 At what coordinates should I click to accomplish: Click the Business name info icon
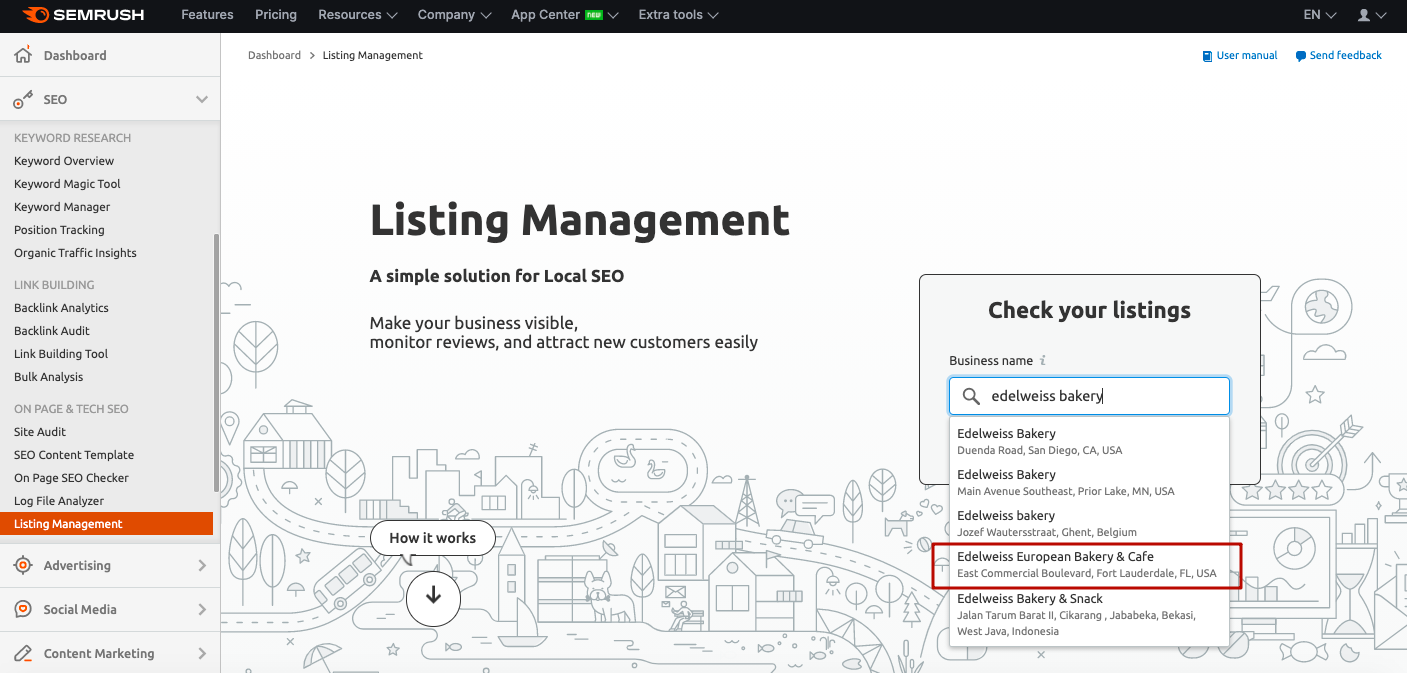(x=1043, y=361)
